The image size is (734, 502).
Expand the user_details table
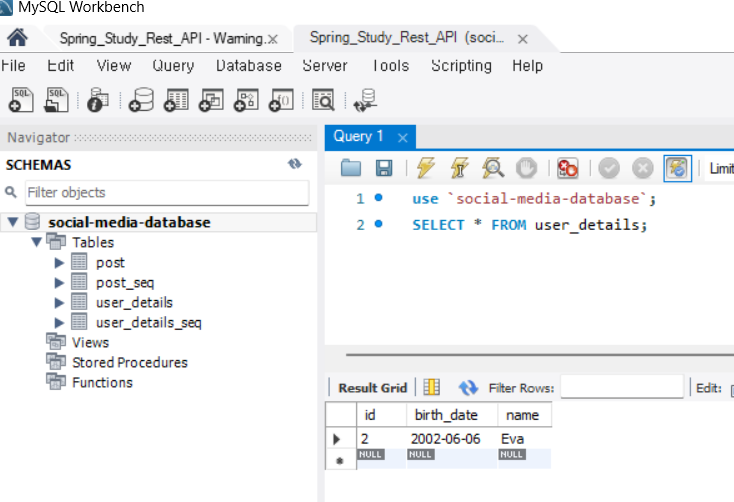click(59, 303)
